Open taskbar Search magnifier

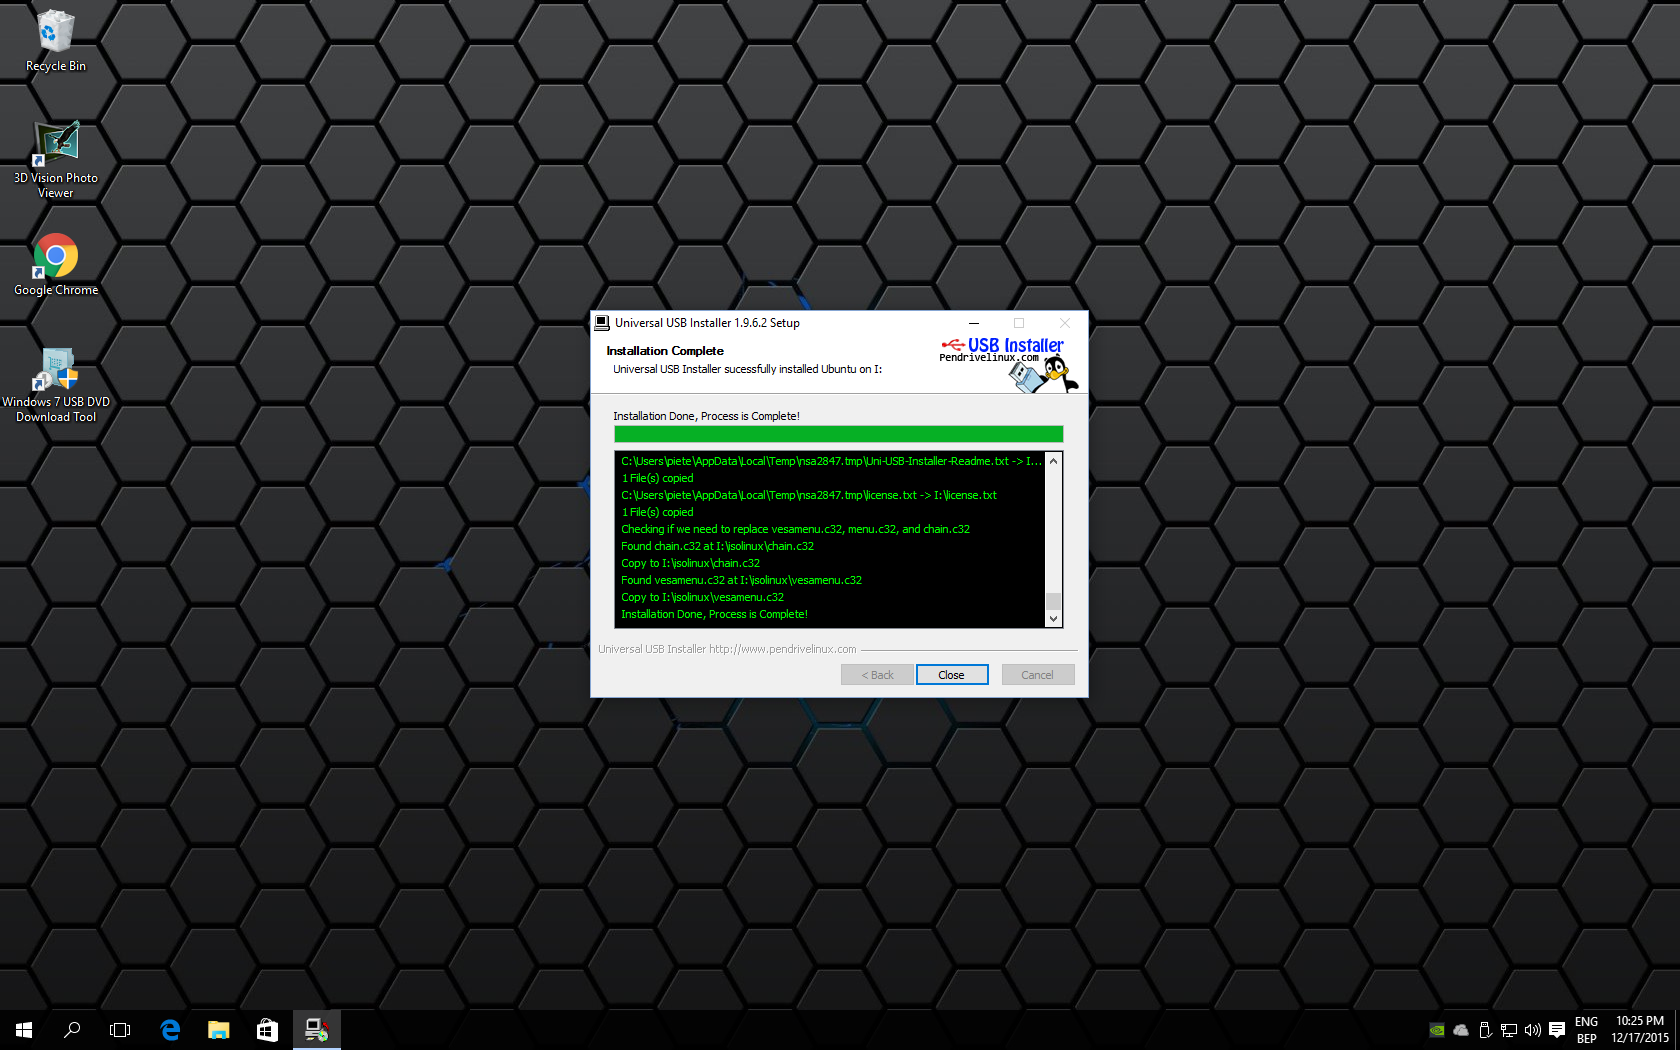72,1030
